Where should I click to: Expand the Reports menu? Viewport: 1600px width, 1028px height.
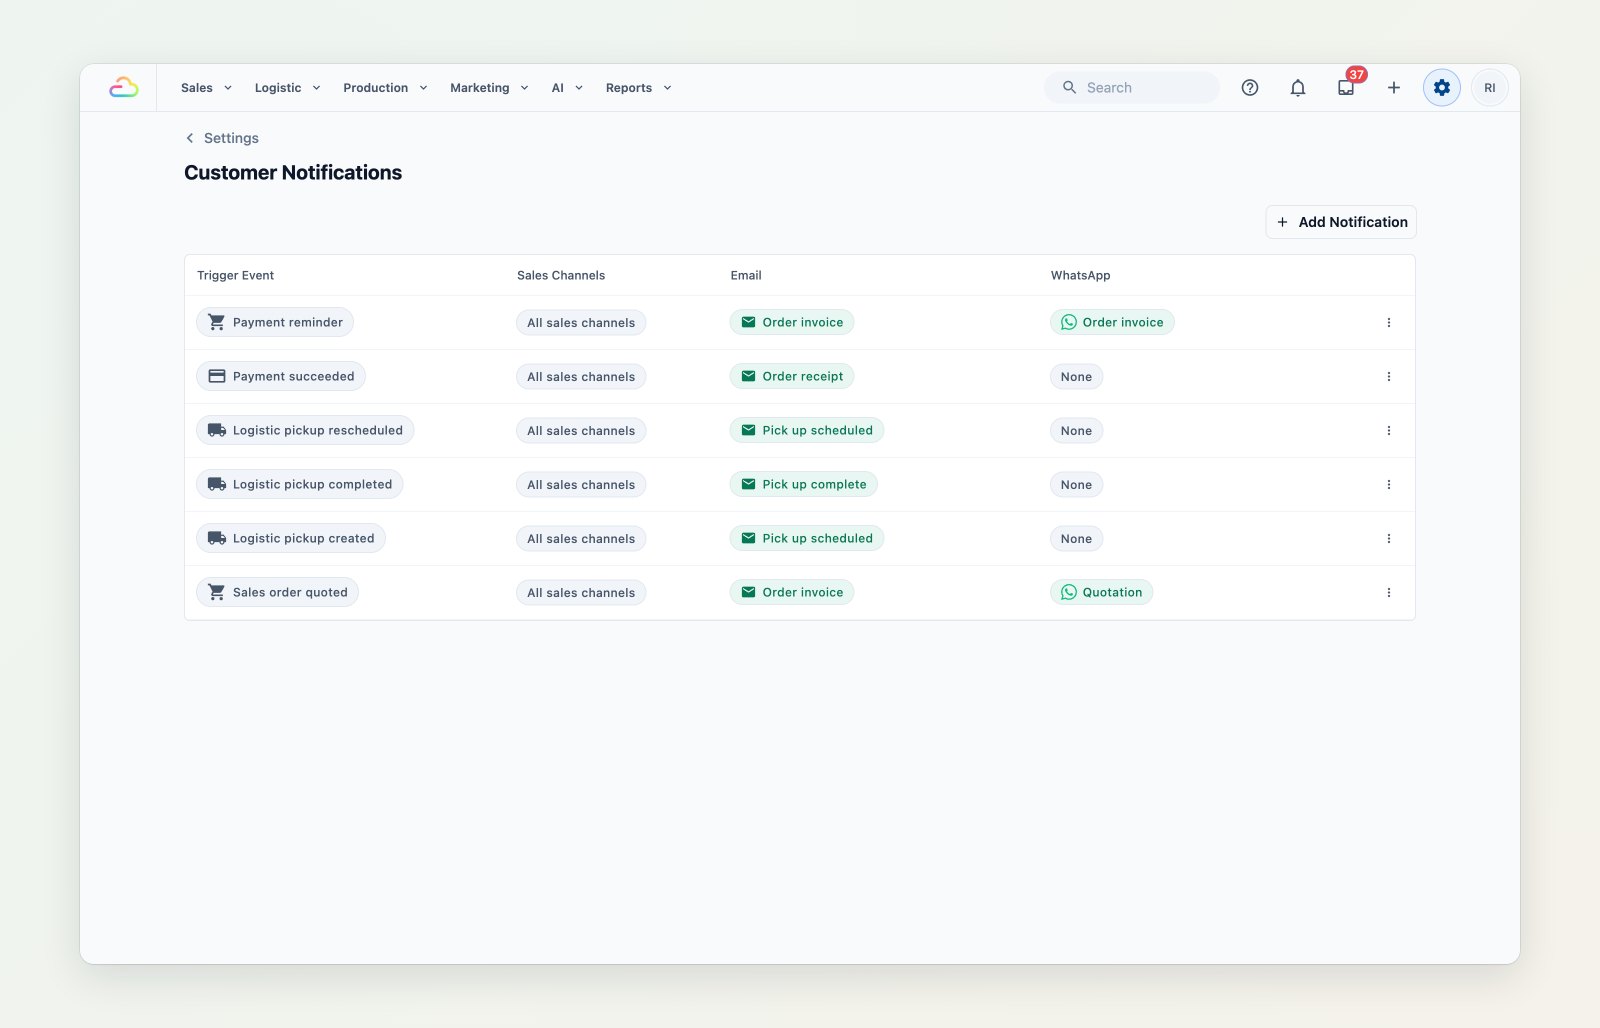[x=638, y=88]
